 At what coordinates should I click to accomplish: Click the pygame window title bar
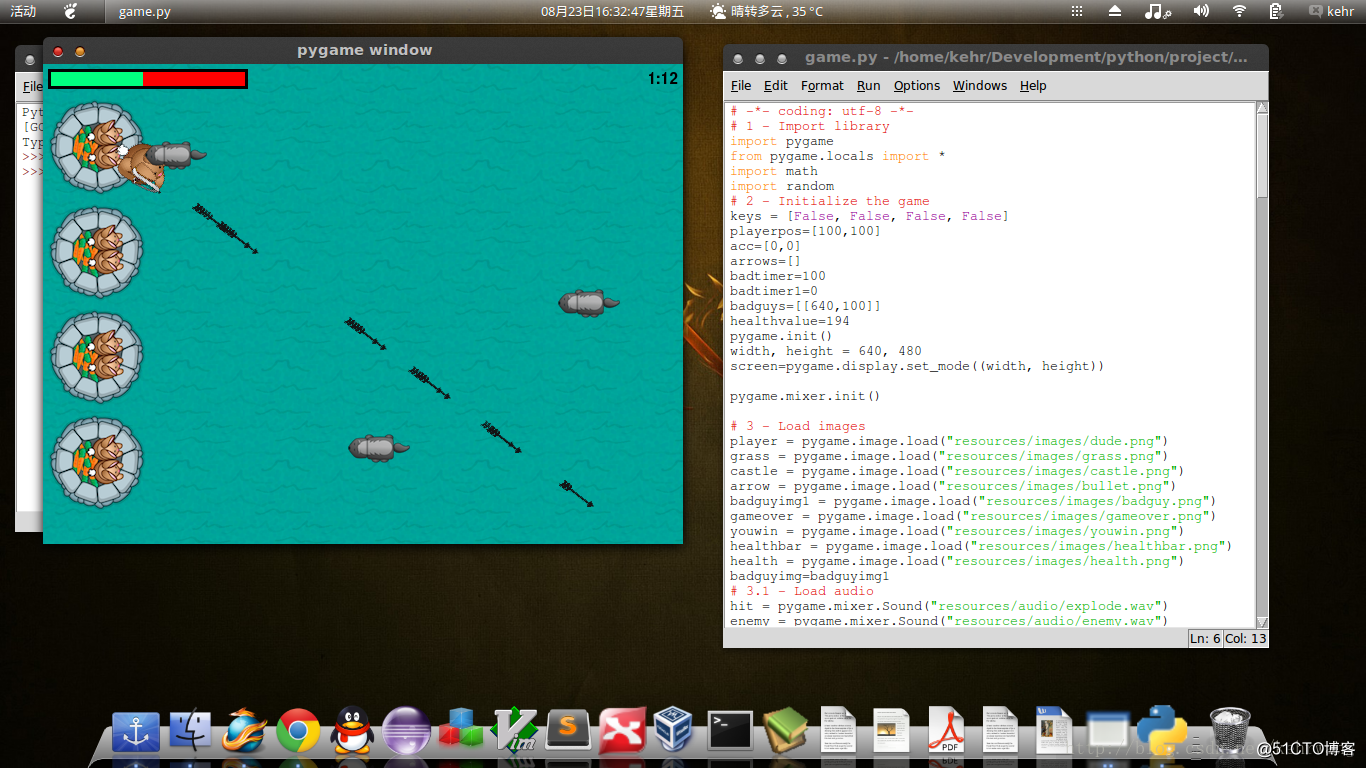click(364, 50)
